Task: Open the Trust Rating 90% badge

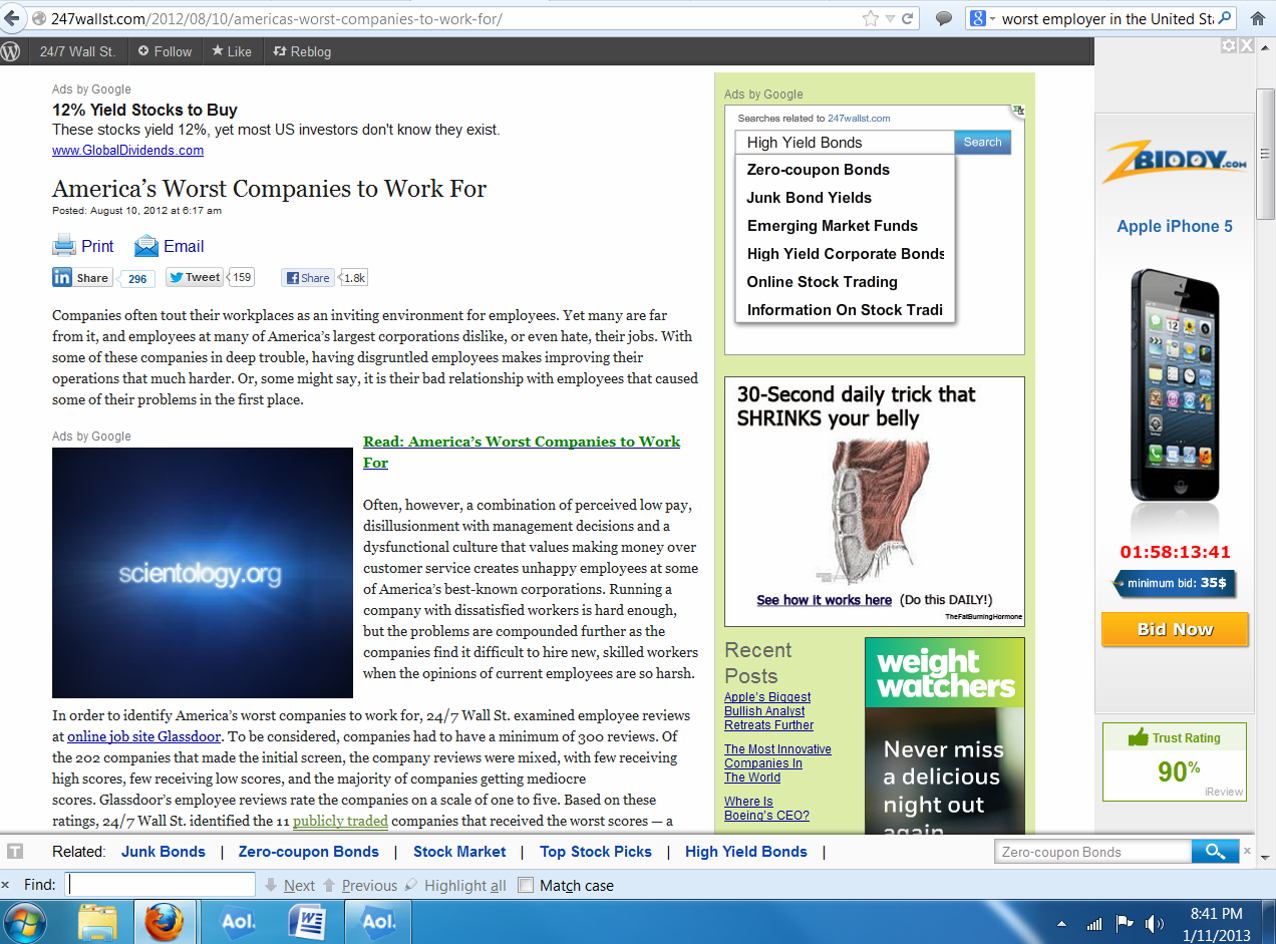Action: click(1175, 762)
